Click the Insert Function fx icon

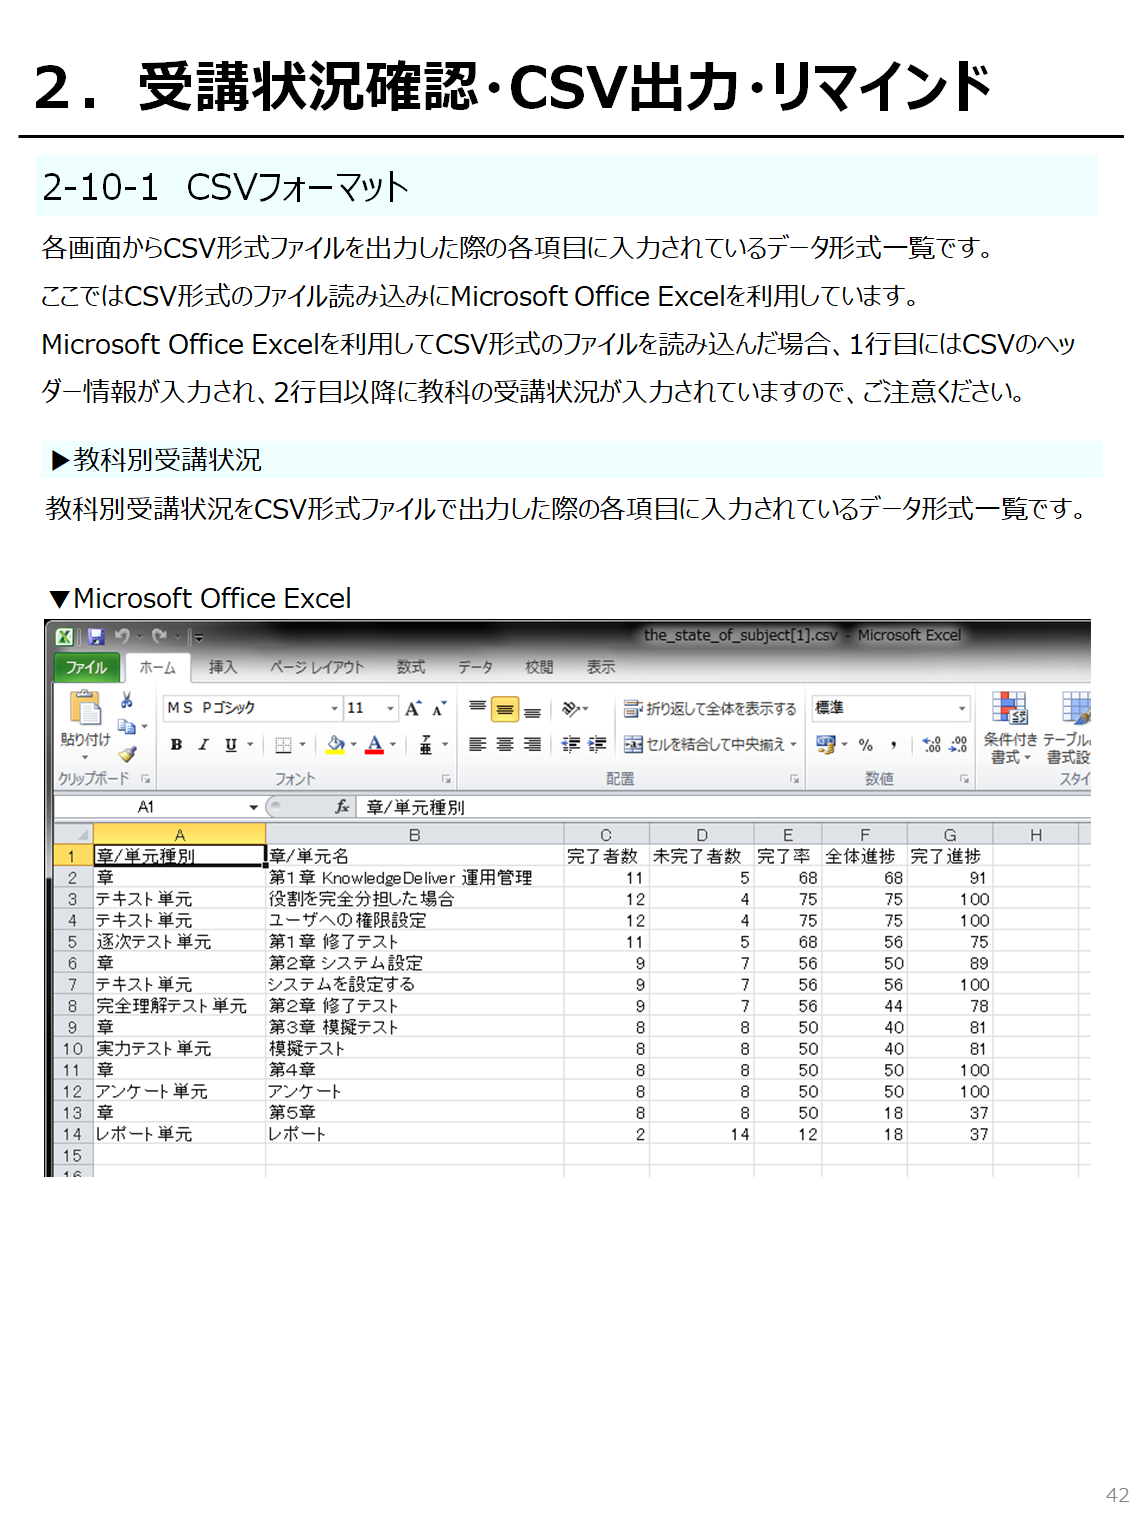point(342,807)
